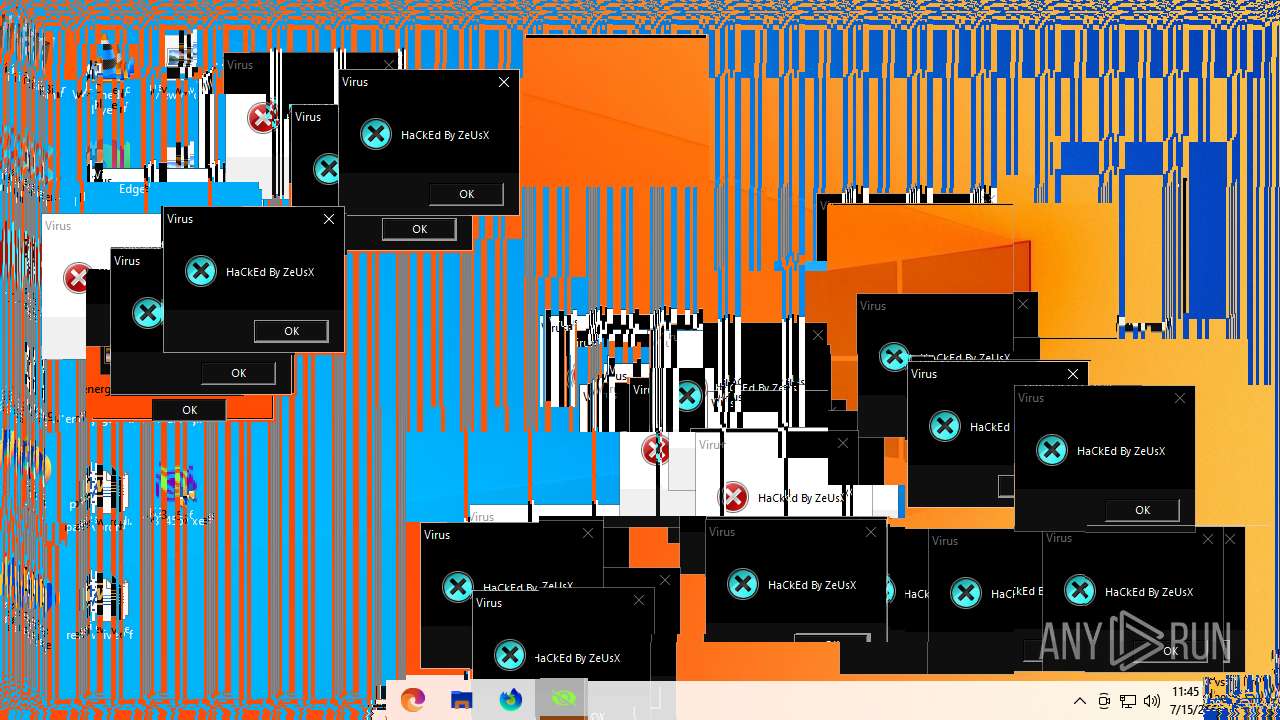
Task: Close the front Virus dialog of the left stack
Action: pyautogui.click(x=329, y=219)
